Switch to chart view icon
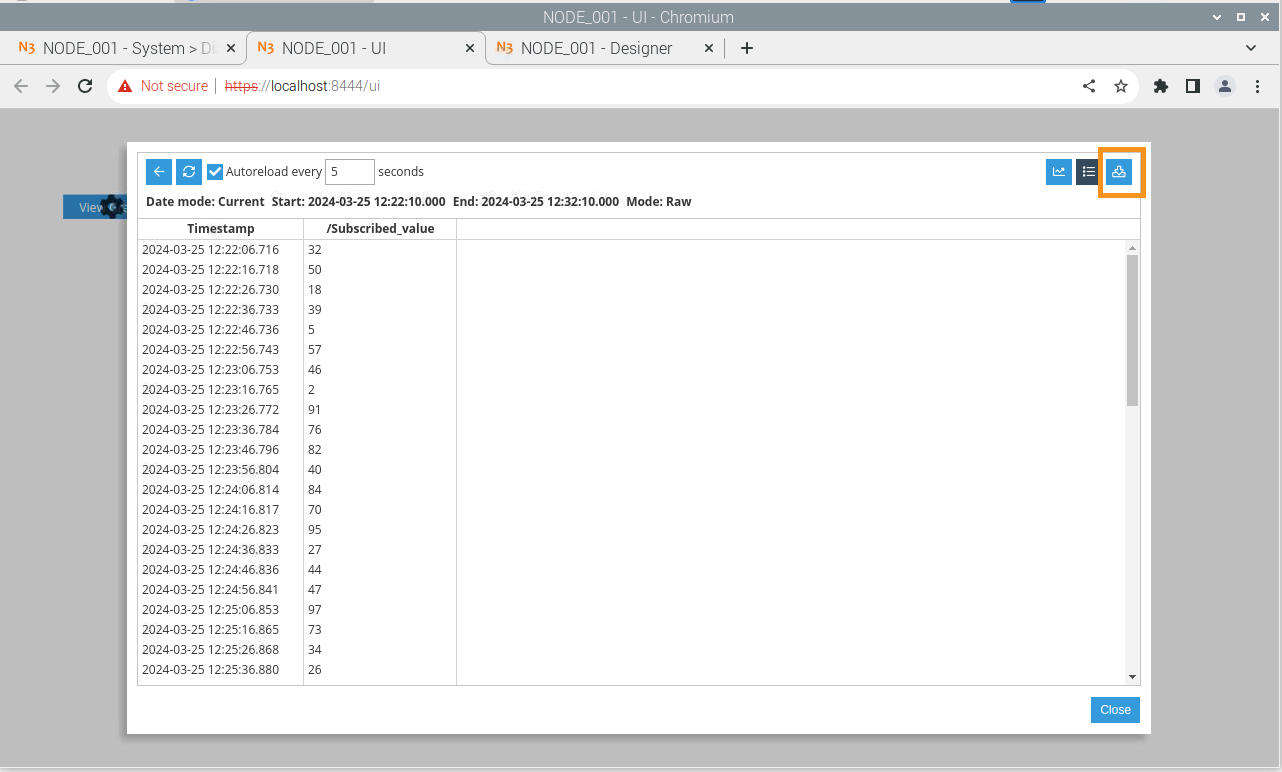 [x=1059, y=172]
